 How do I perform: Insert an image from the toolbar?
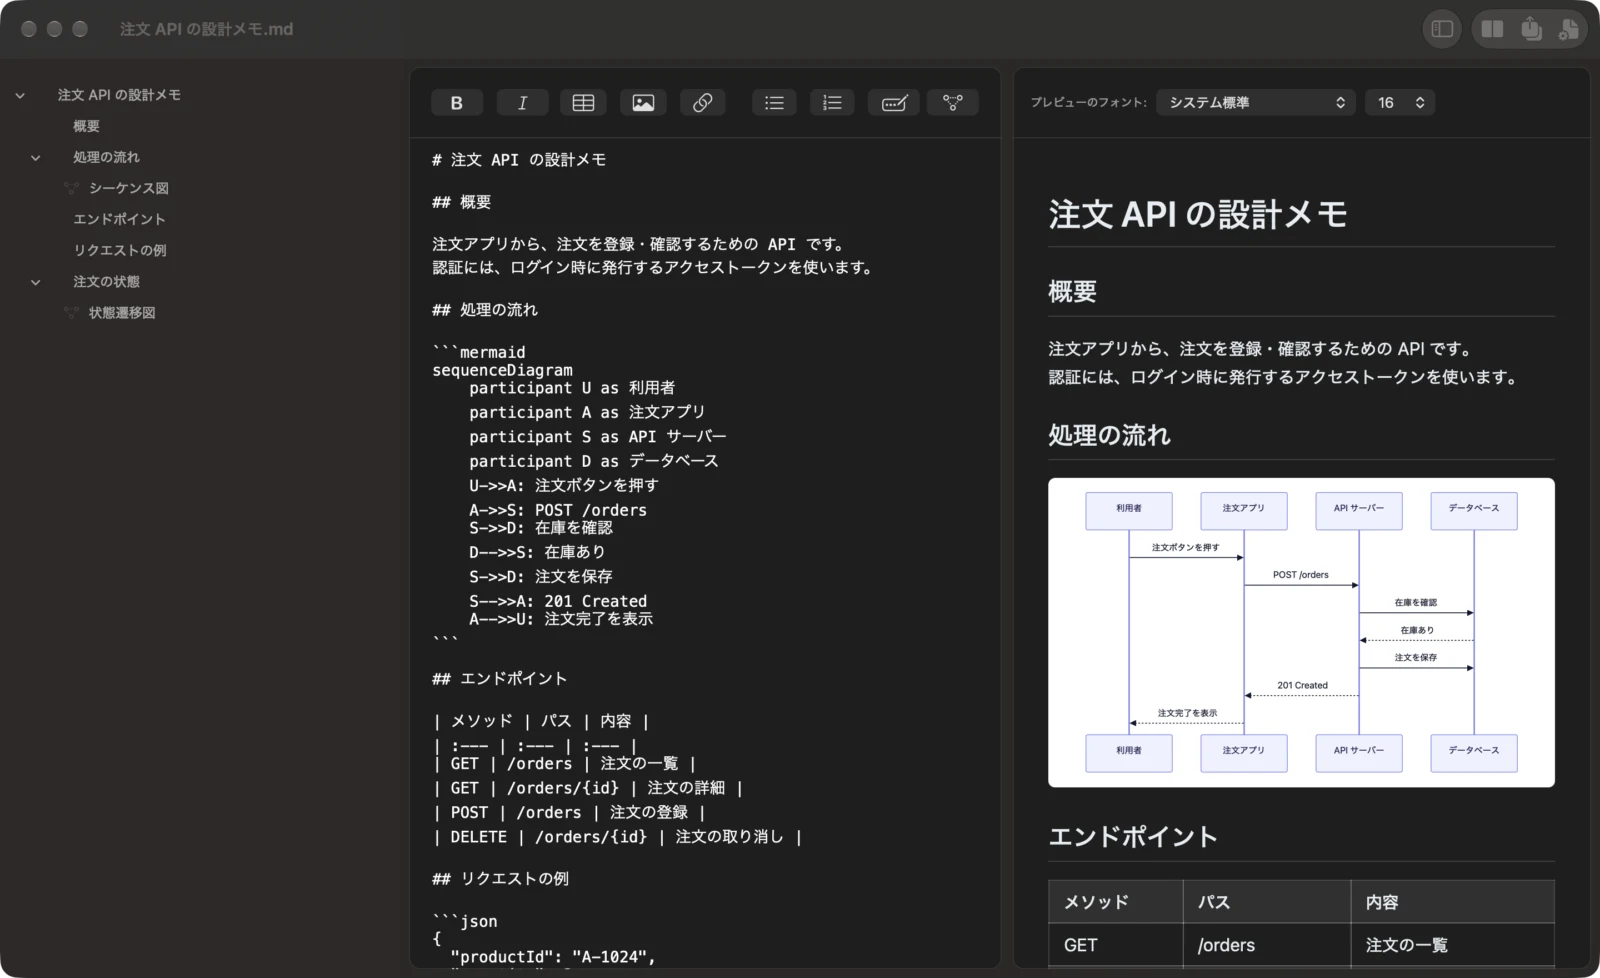click(643, 103)
